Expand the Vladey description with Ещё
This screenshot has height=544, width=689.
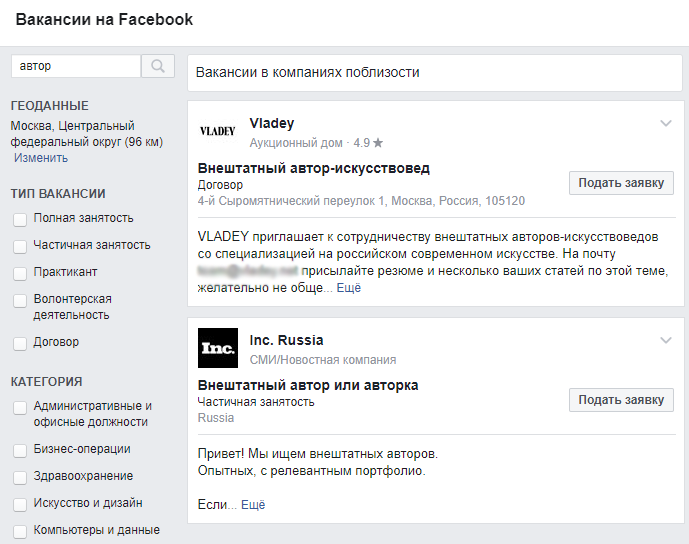coord(349,288)
